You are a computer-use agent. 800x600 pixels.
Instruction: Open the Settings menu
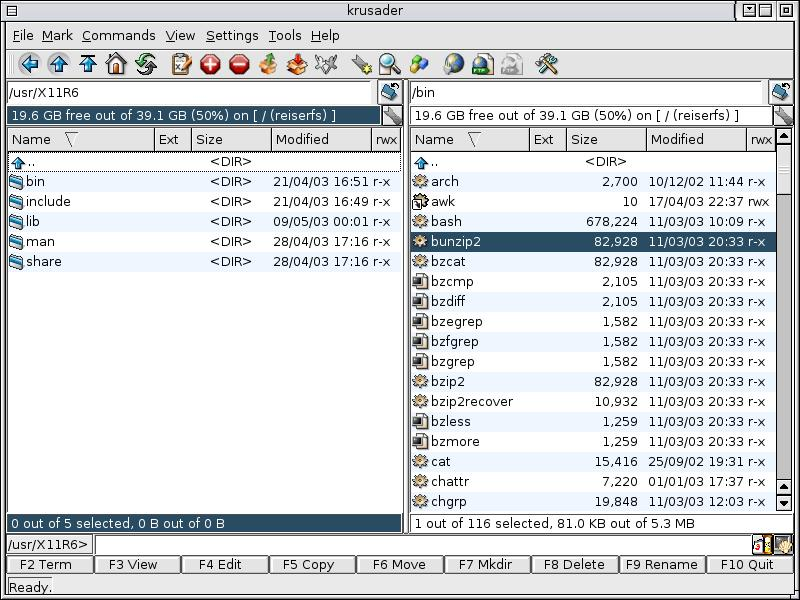232,35
